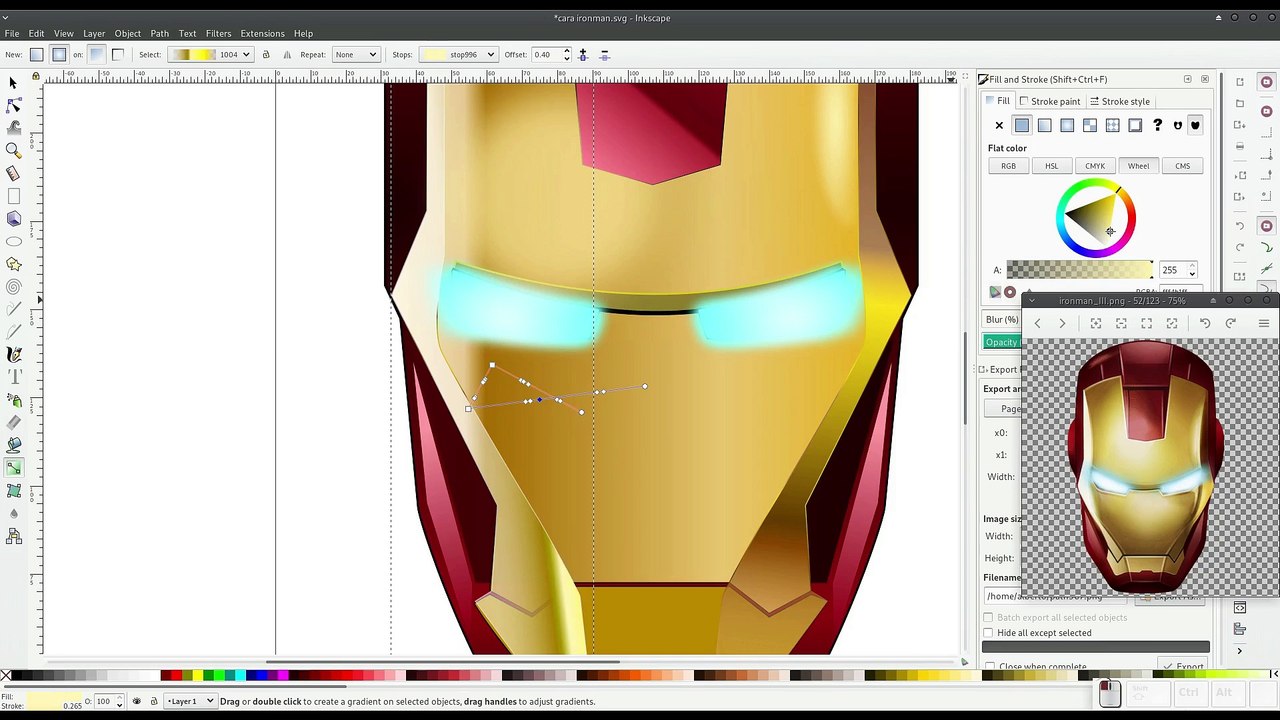Select the Mesh gradient tool

pyautogui.click(x=13, y=491)
